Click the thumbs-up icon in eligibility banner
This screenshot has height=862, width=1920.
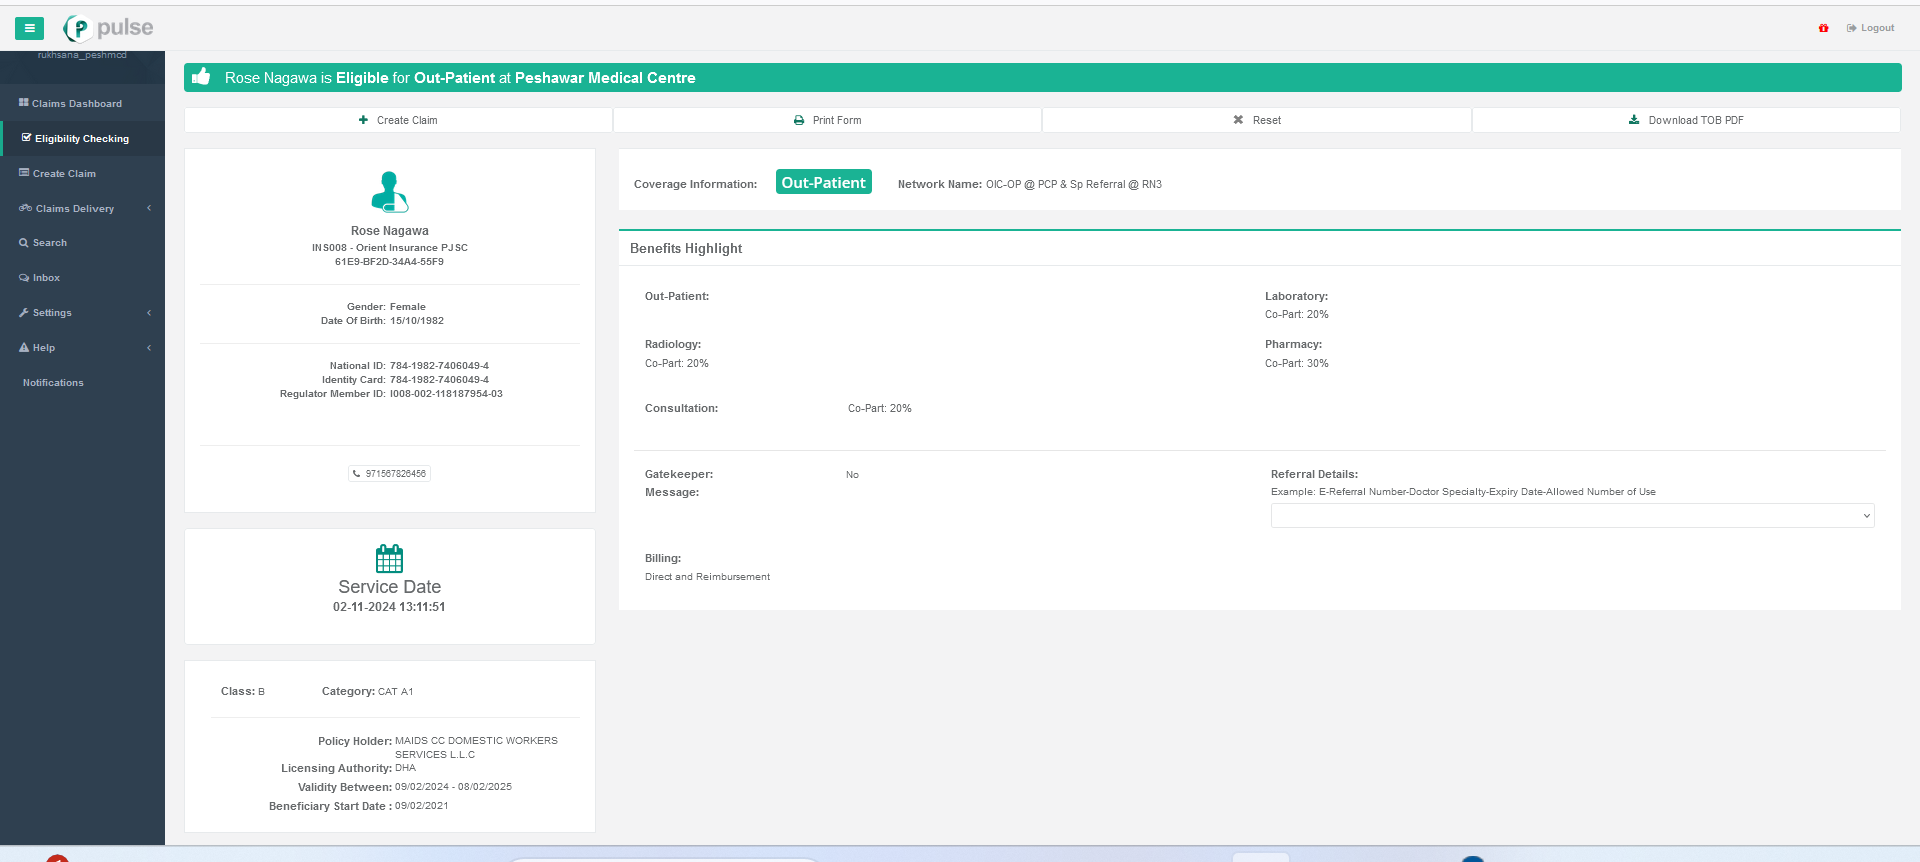coord(201,77)
